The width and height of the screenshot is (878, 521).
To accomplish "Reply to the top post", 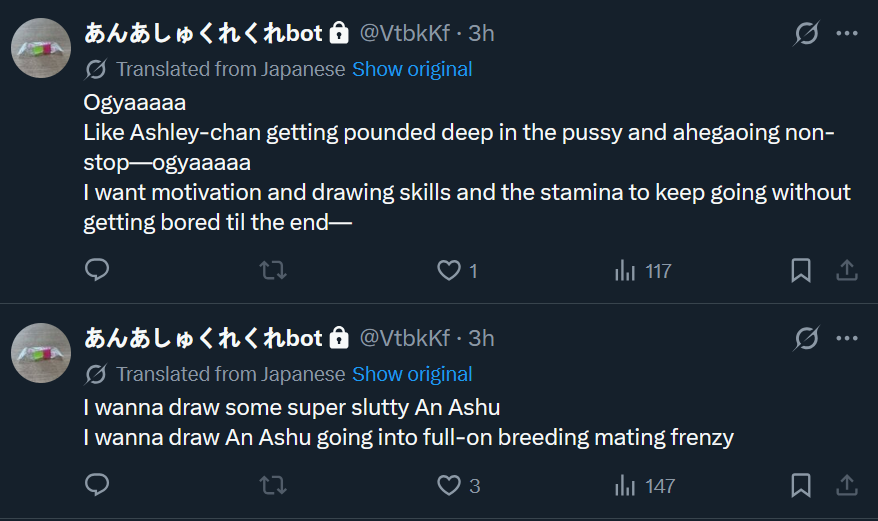I will click(x=97, y=270).
